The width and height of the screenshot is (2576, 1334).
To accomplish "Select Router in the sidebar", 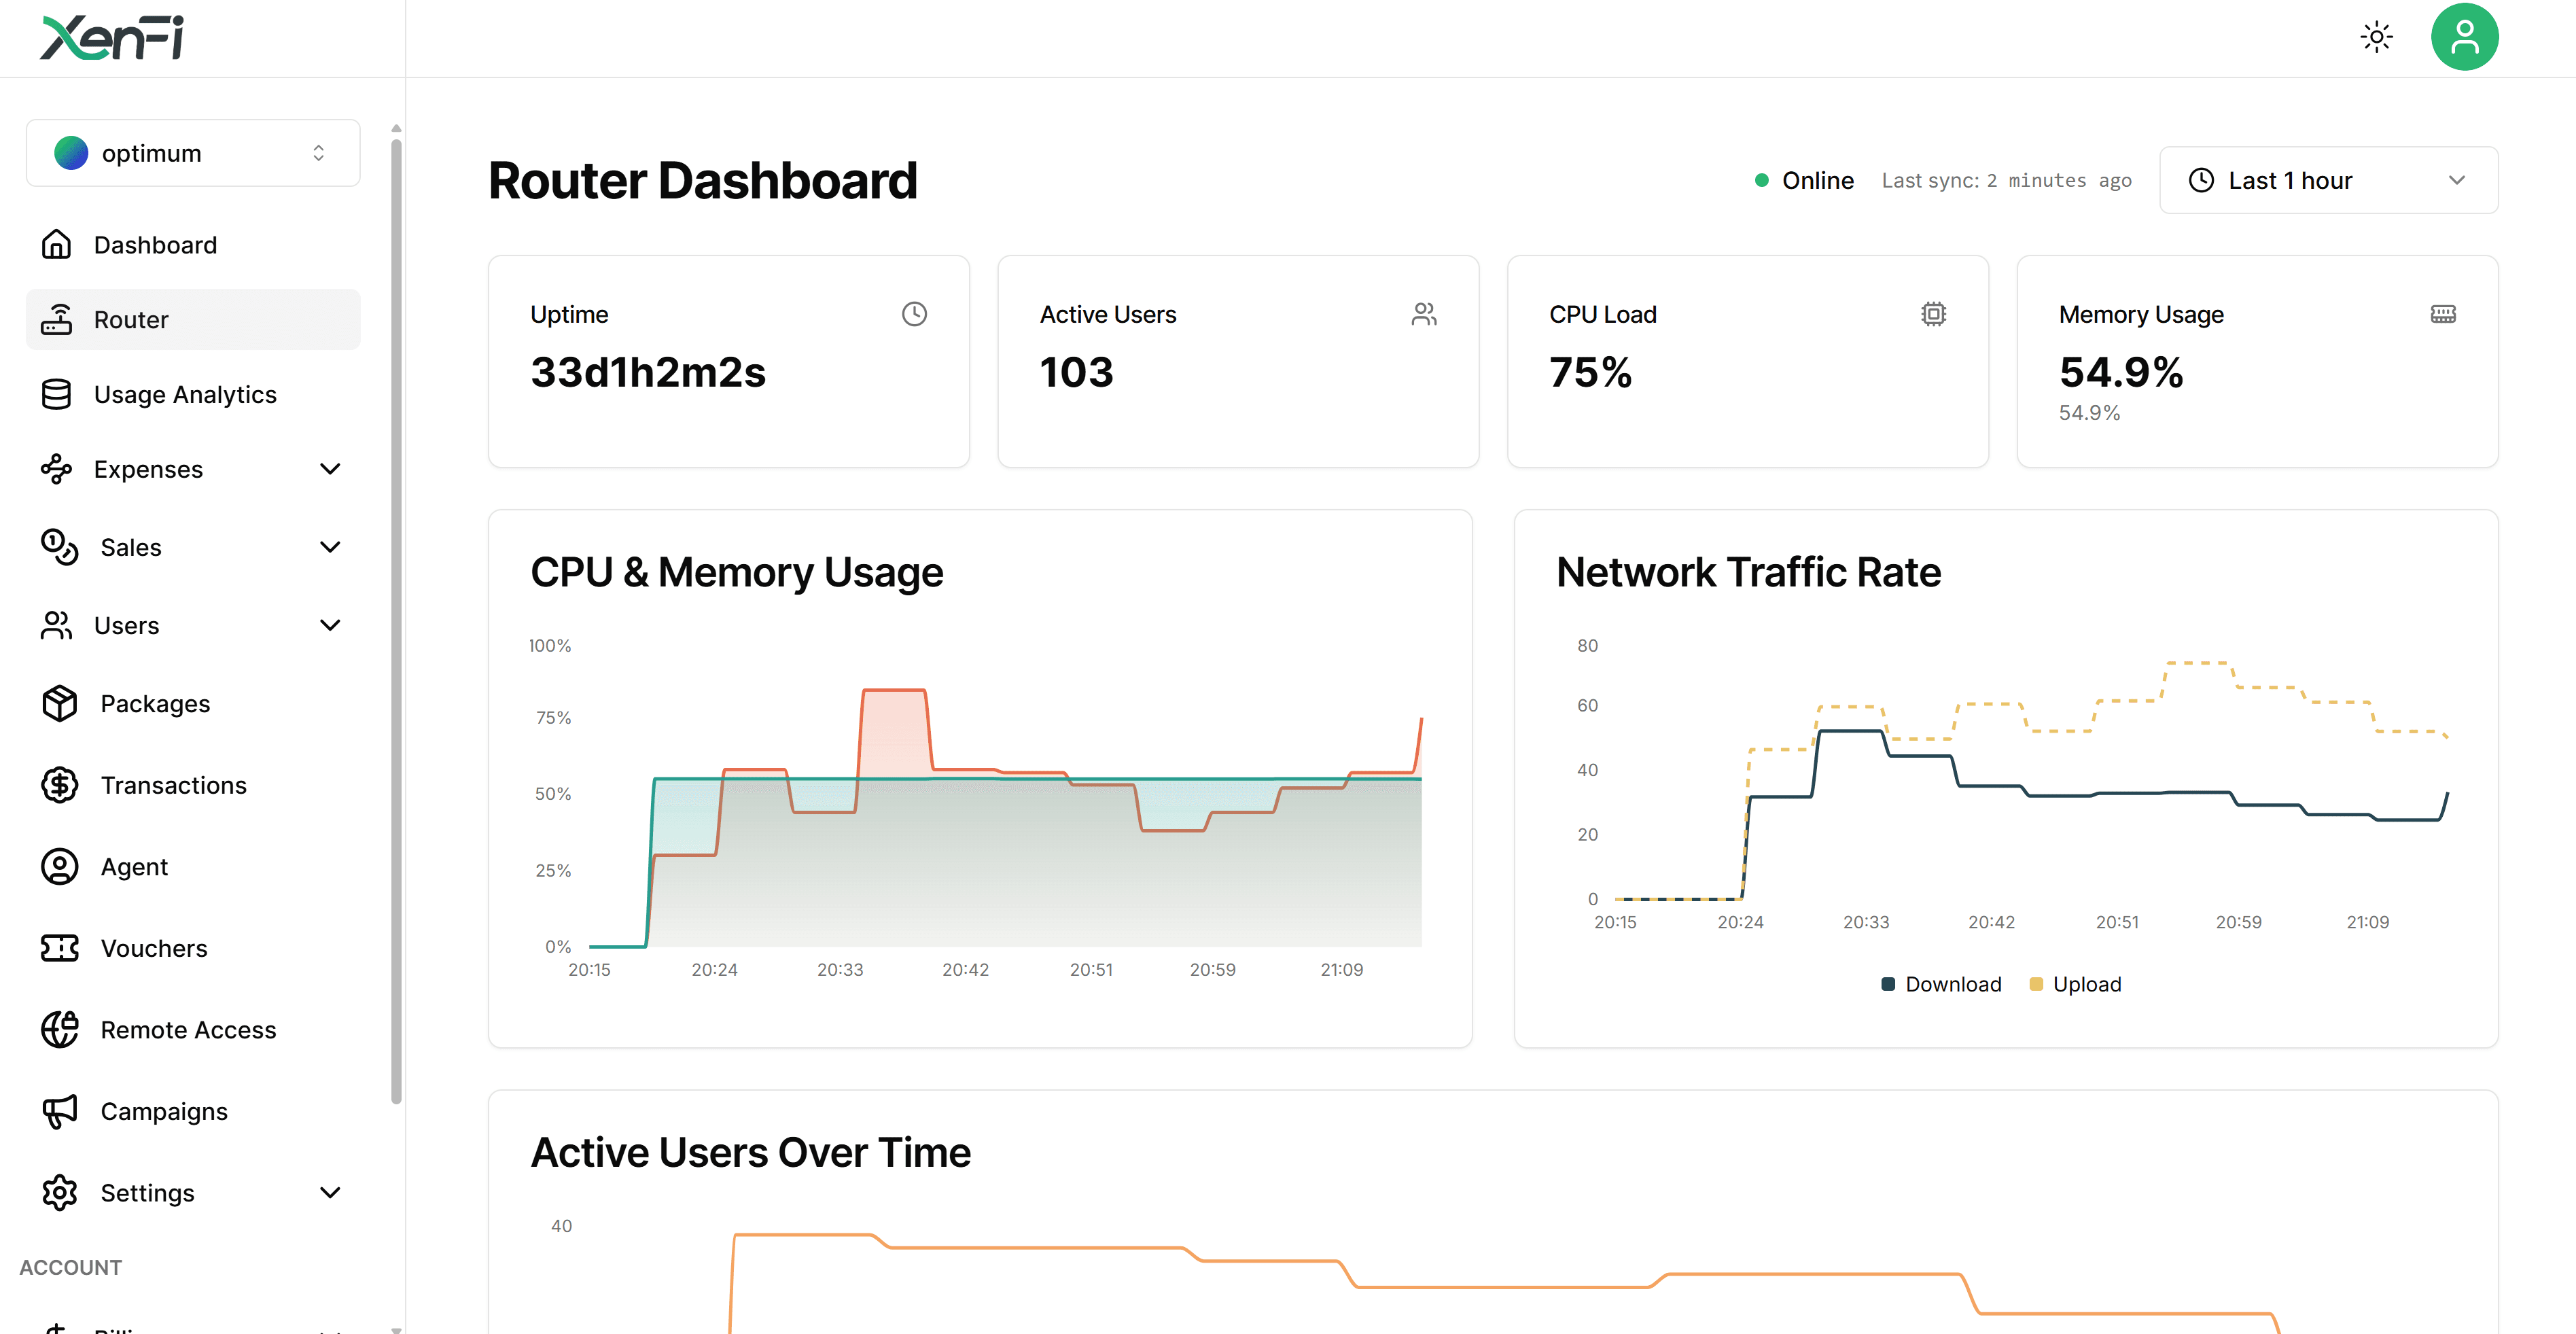I will click(x=193, y=320).
